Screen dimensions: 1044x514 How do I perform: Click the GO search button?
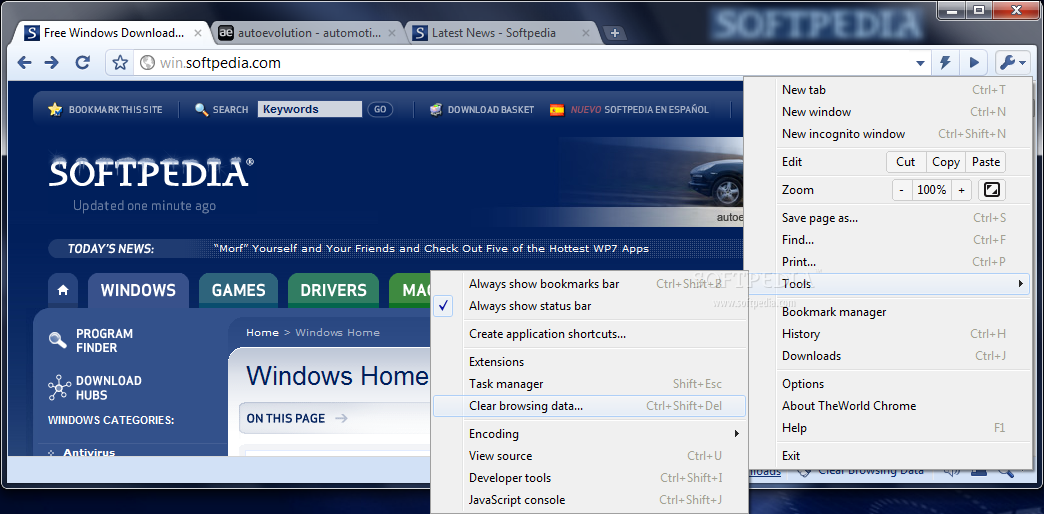click(x=380, y=109)
